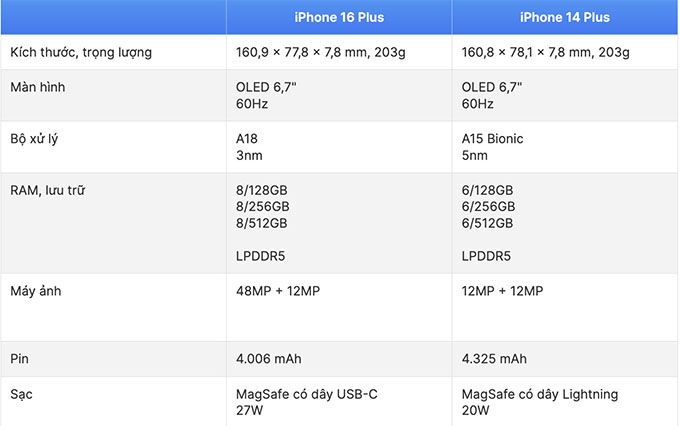Click the 4.325 mAh battery value

(x=494, y=359)
